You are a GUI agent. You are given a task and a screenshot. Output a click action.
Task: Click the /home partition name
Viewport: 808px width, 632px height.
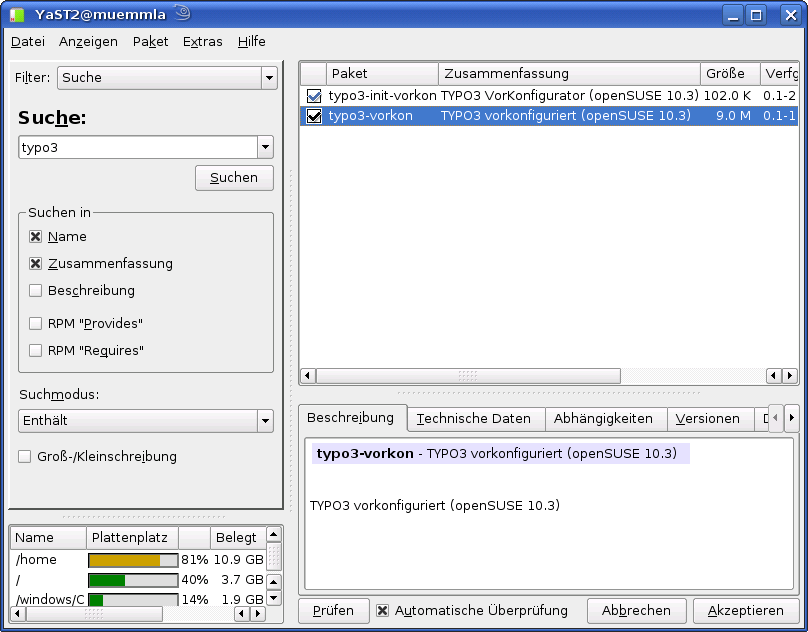(36, 560)
